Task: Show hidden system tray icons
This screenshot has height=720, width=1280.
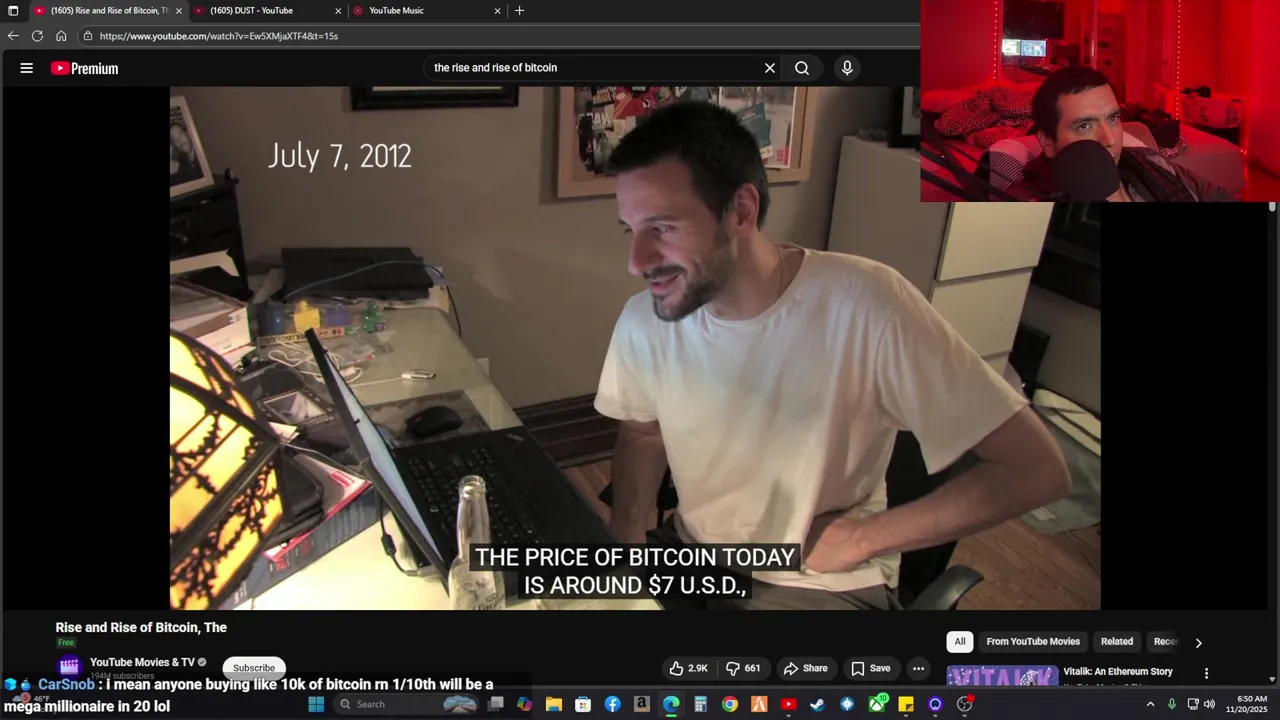Action: (x=1150, y=704)
